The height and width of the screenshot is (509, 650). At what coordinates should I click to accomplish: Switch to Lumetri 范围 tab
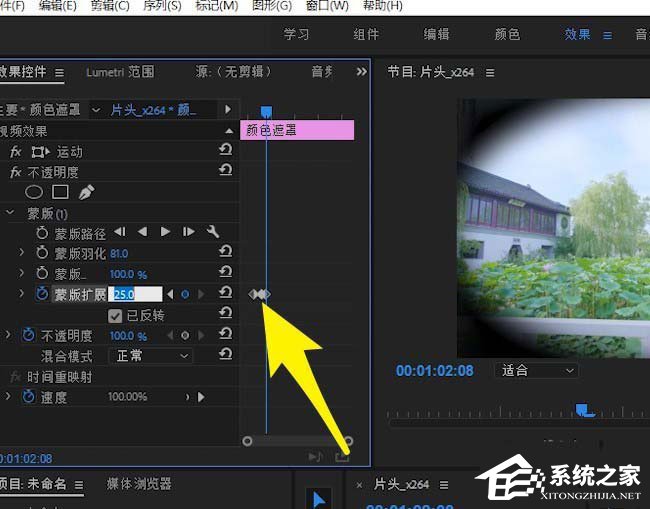click(x=120, y=72)
